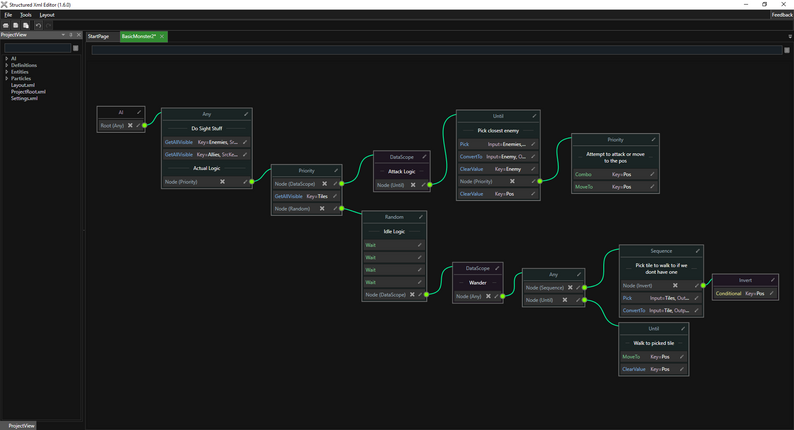Edit the ClearValue Key=Pos pencil in Walk to picked tile

tap(682, 369)
